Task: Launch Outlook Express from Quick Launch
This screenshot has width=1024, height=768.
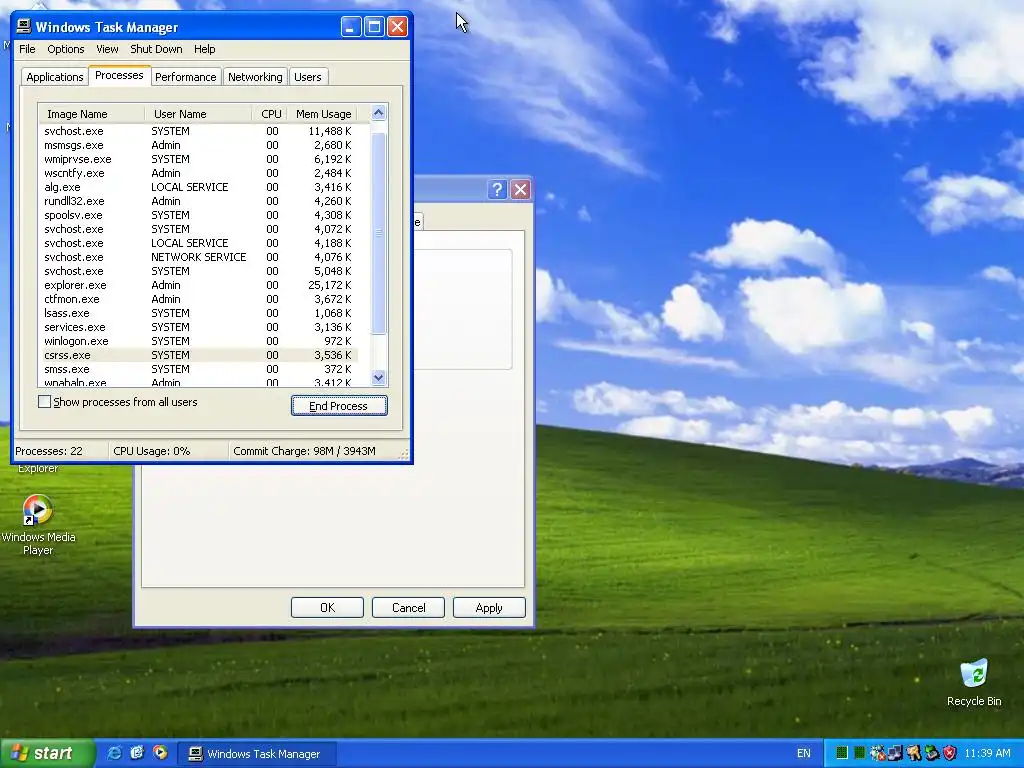Action: coord(137,753)
